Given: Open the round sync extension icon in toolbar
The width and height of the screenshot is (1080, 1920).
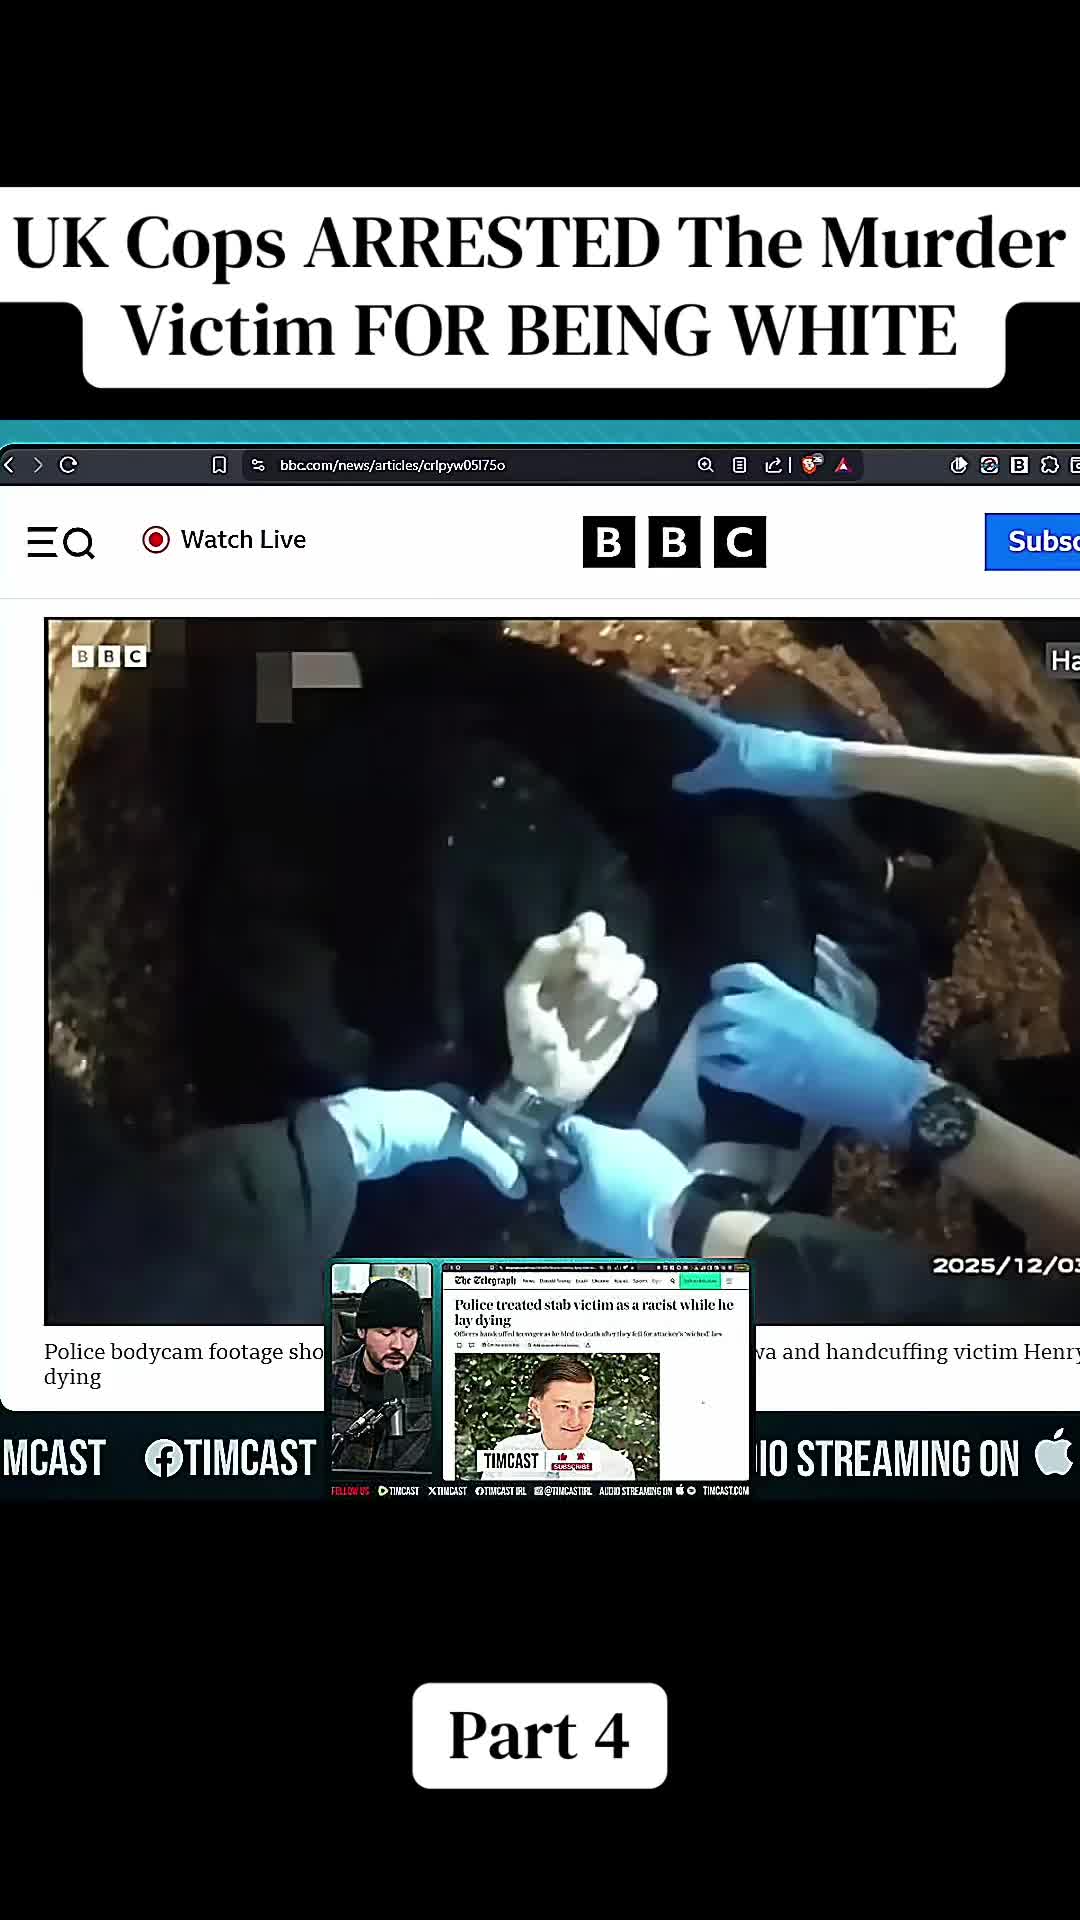Looking at the screenshot, I should tap(989, 465).
